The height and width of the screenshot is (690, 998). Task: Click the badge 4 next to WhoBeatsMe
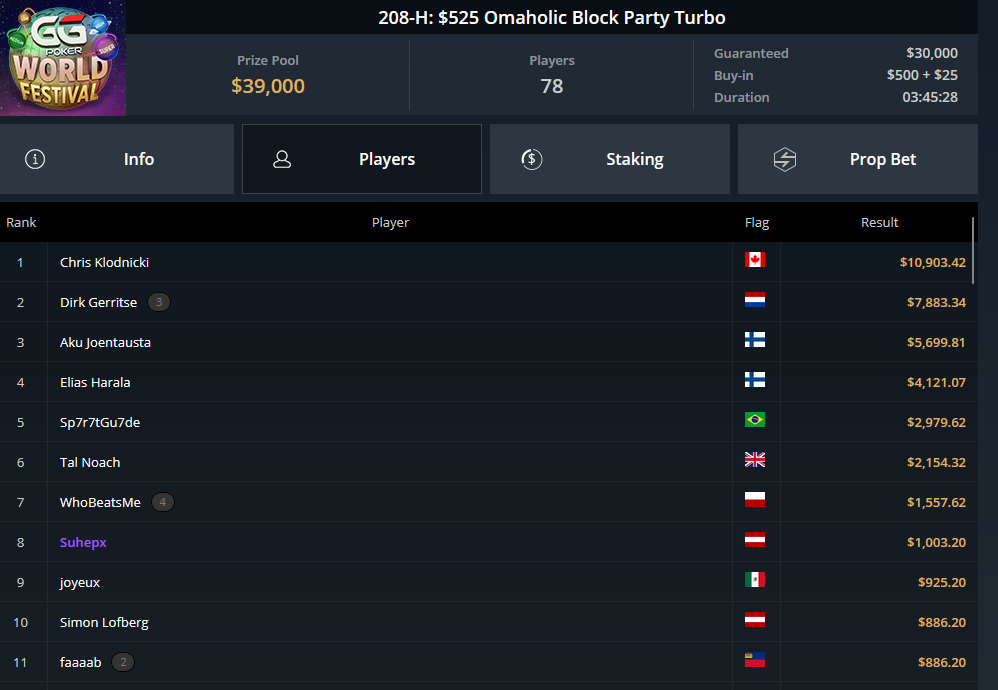coord(163,502)
